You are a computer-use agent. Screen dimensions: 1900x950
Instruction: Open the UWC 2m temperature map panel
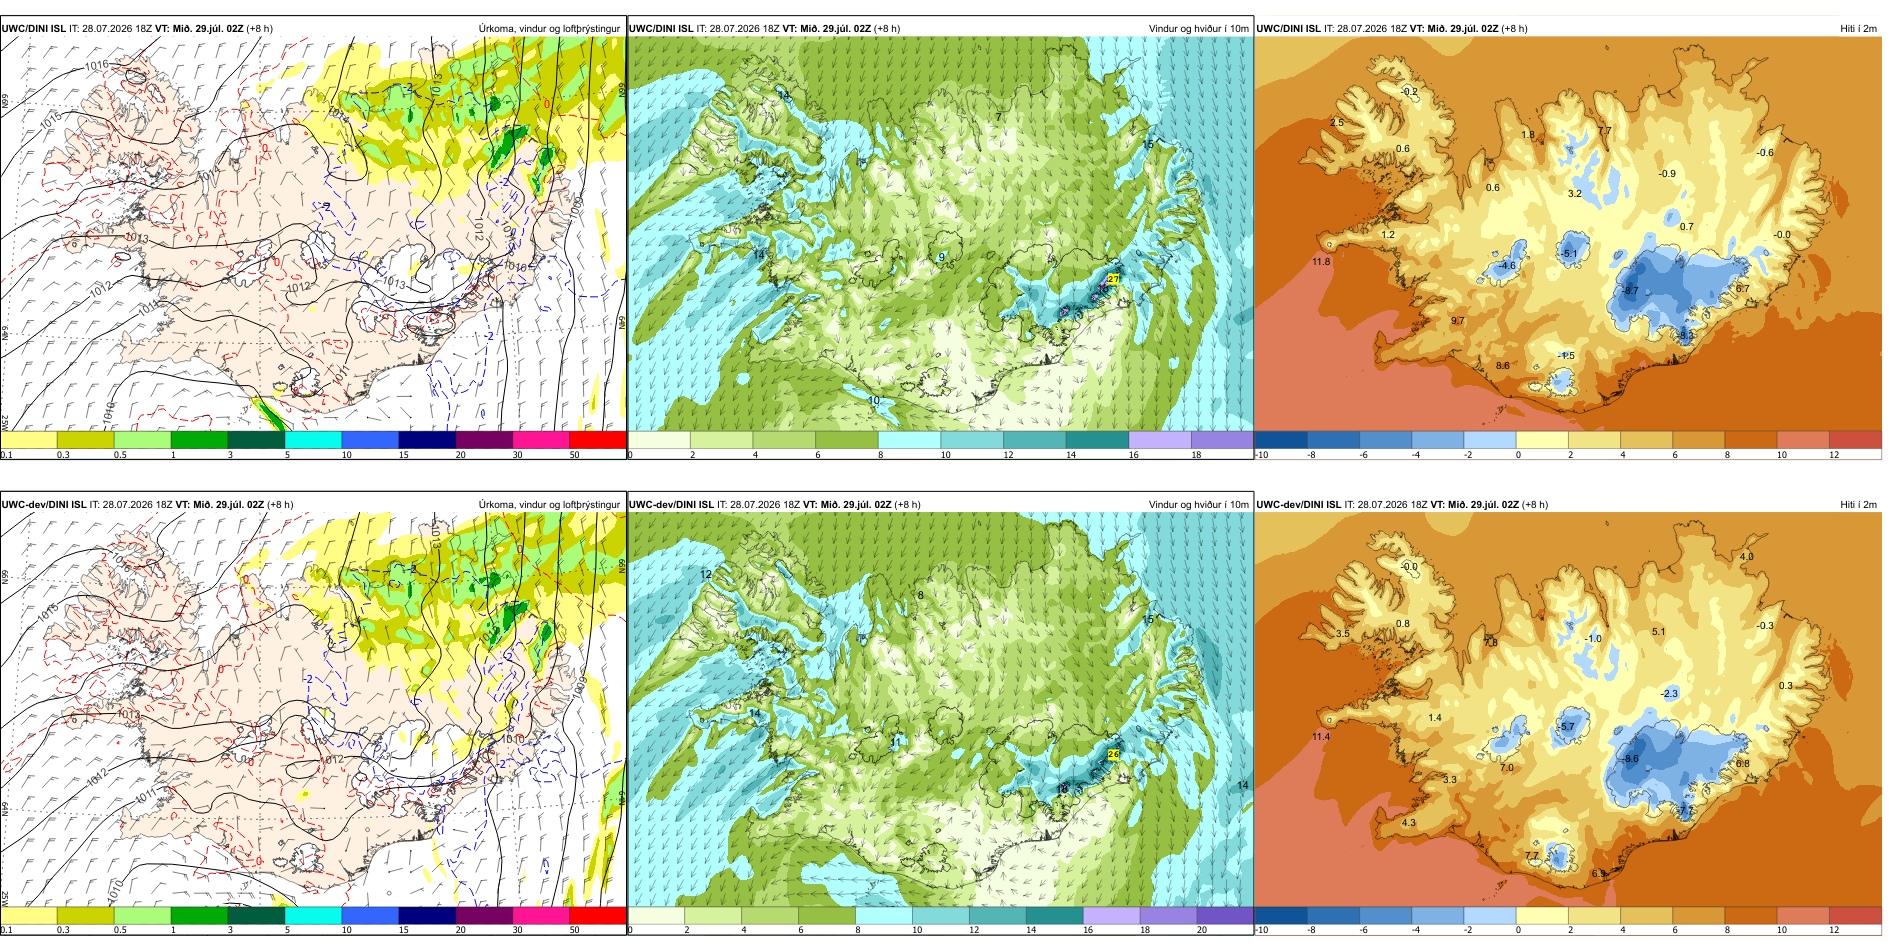click(1568, 233)
